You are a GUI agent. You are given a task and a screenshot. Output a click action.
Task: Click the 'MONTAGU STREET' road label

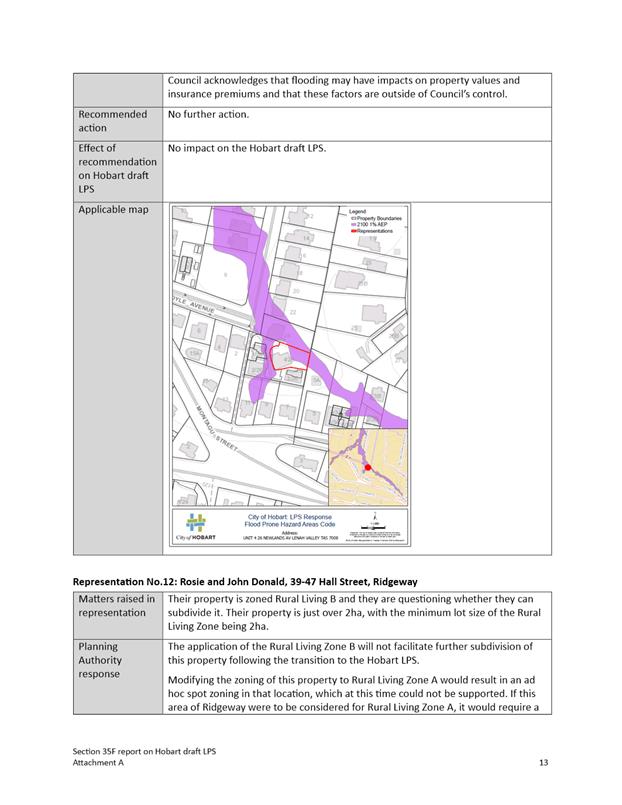[217, 428]
